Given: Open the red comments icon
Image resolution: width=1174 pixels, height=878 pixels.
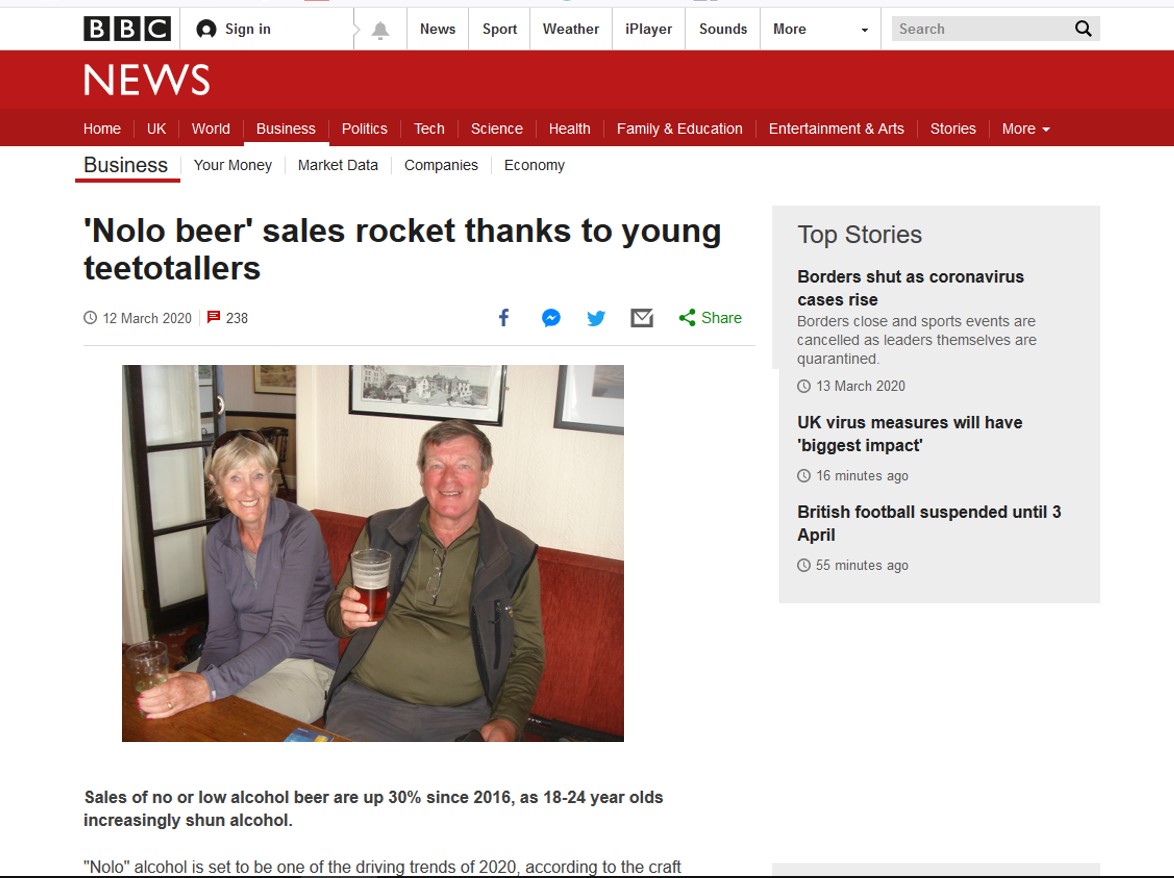Looking at the screenshot, I should pos(213,318).
